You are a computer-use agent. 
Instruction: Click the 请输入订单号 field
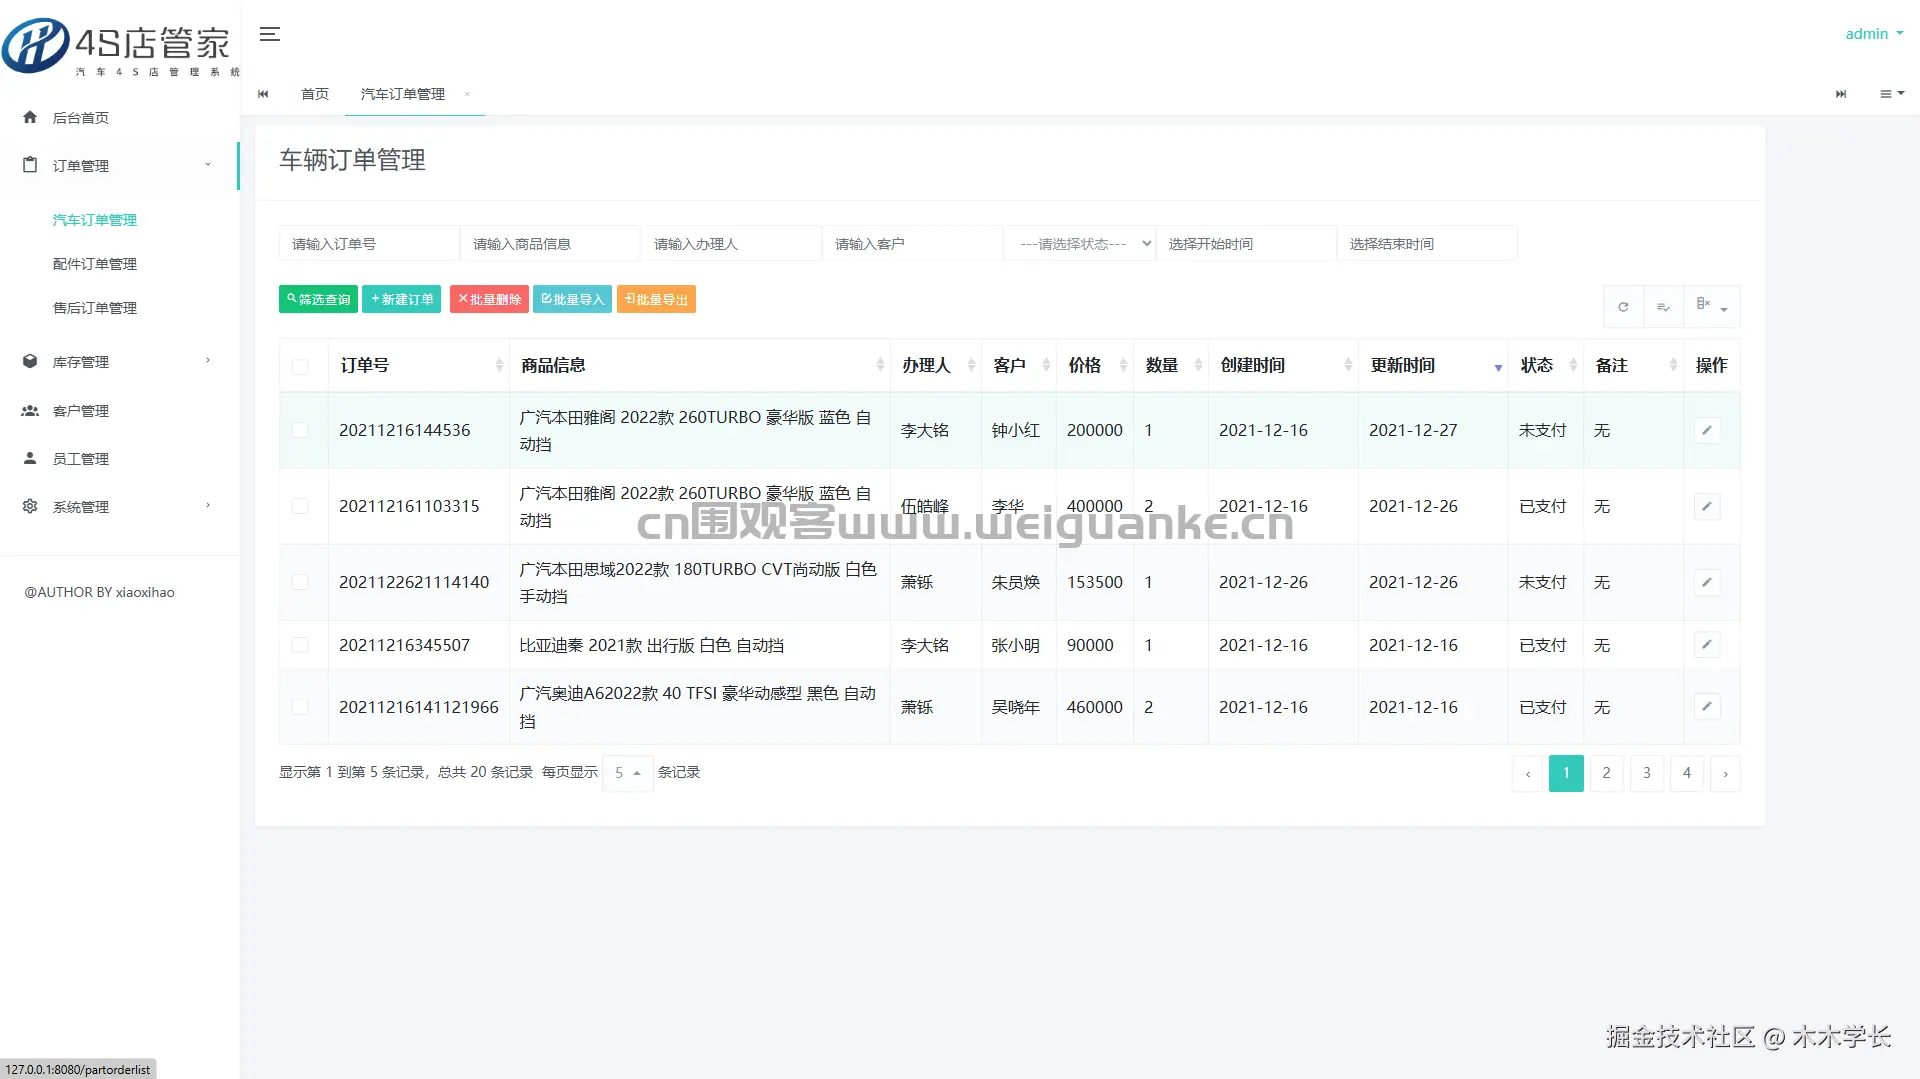[x=369, y=244]
